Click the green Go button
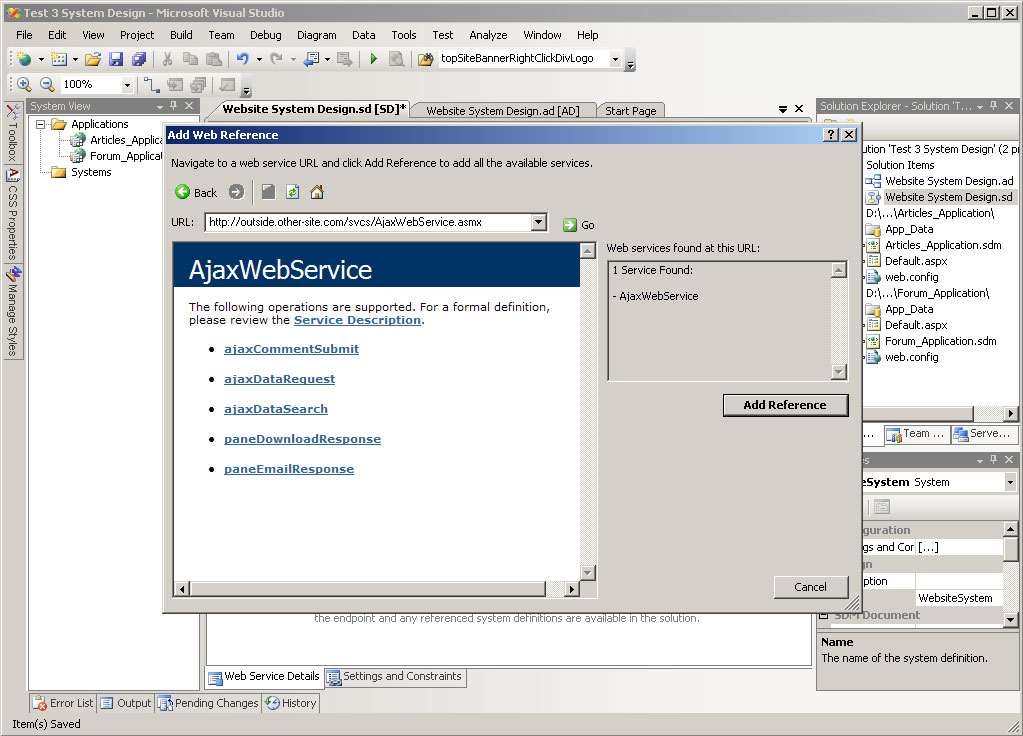The width and height of the screenshot is (1023, 736). click(579, 225)
